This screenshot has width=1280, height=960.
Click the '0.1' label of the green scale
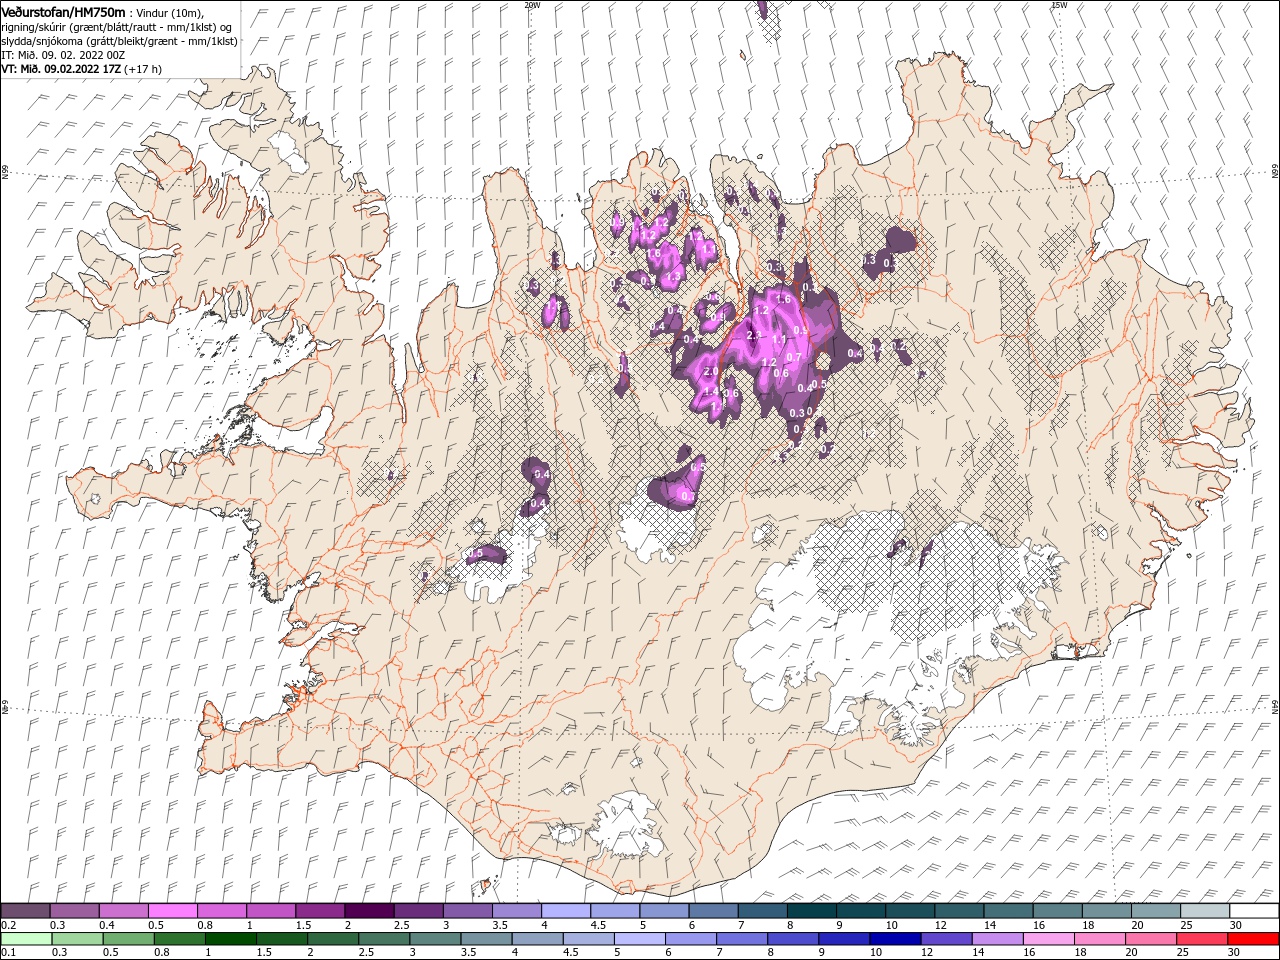(8, 953)
